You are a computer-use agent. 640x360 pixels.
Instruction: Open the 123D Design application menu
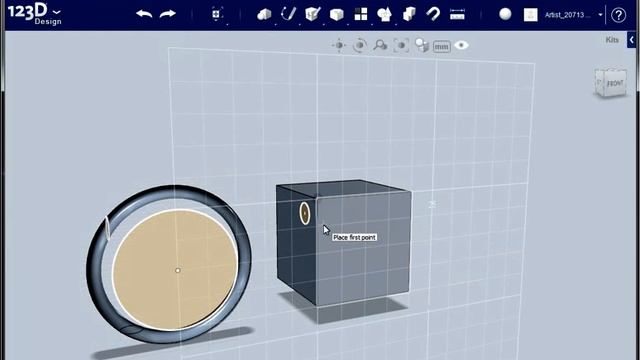click(x=34, y=15)
